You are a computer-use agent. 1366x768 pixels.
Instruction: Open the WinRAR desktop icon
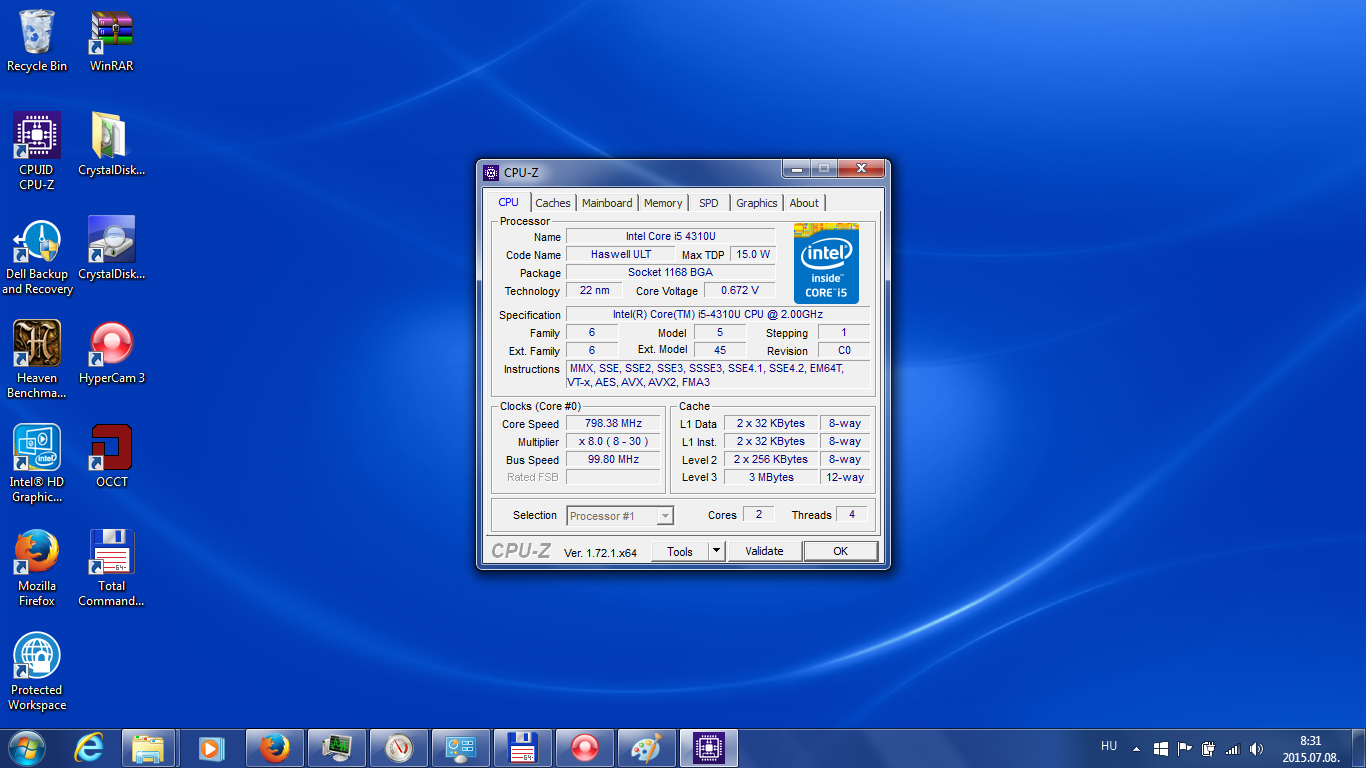click(x=111, y=34)
